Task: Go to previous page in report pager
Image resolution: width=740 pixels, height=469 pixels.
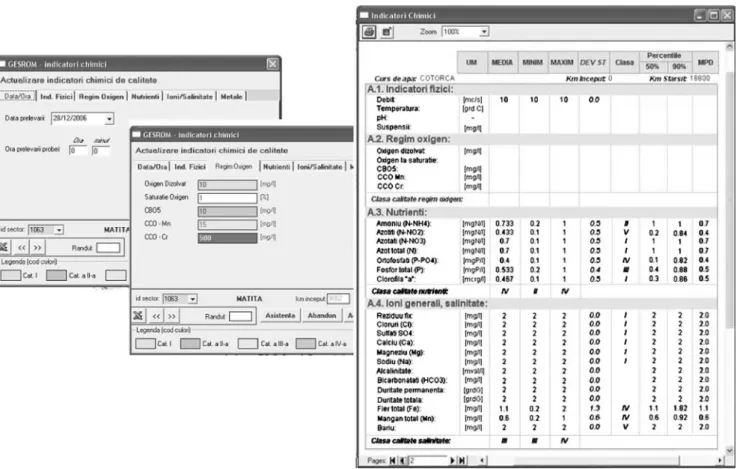Action: [x=403, y=461]
